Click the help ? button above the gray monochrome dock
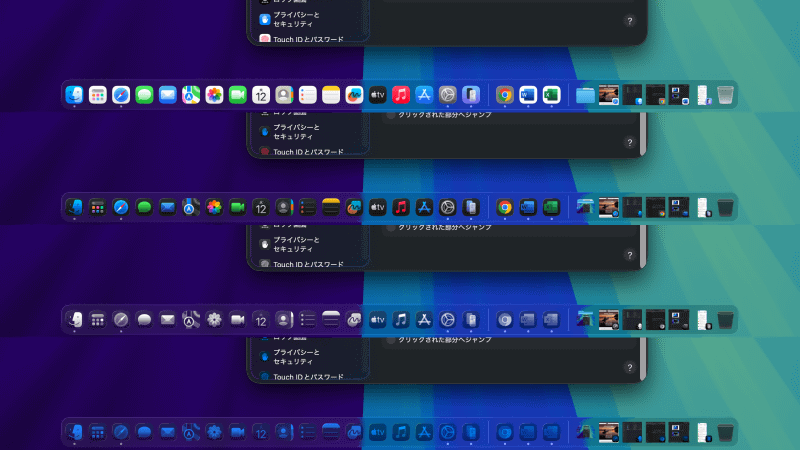The image size is (800, 450). pos(630,255)
